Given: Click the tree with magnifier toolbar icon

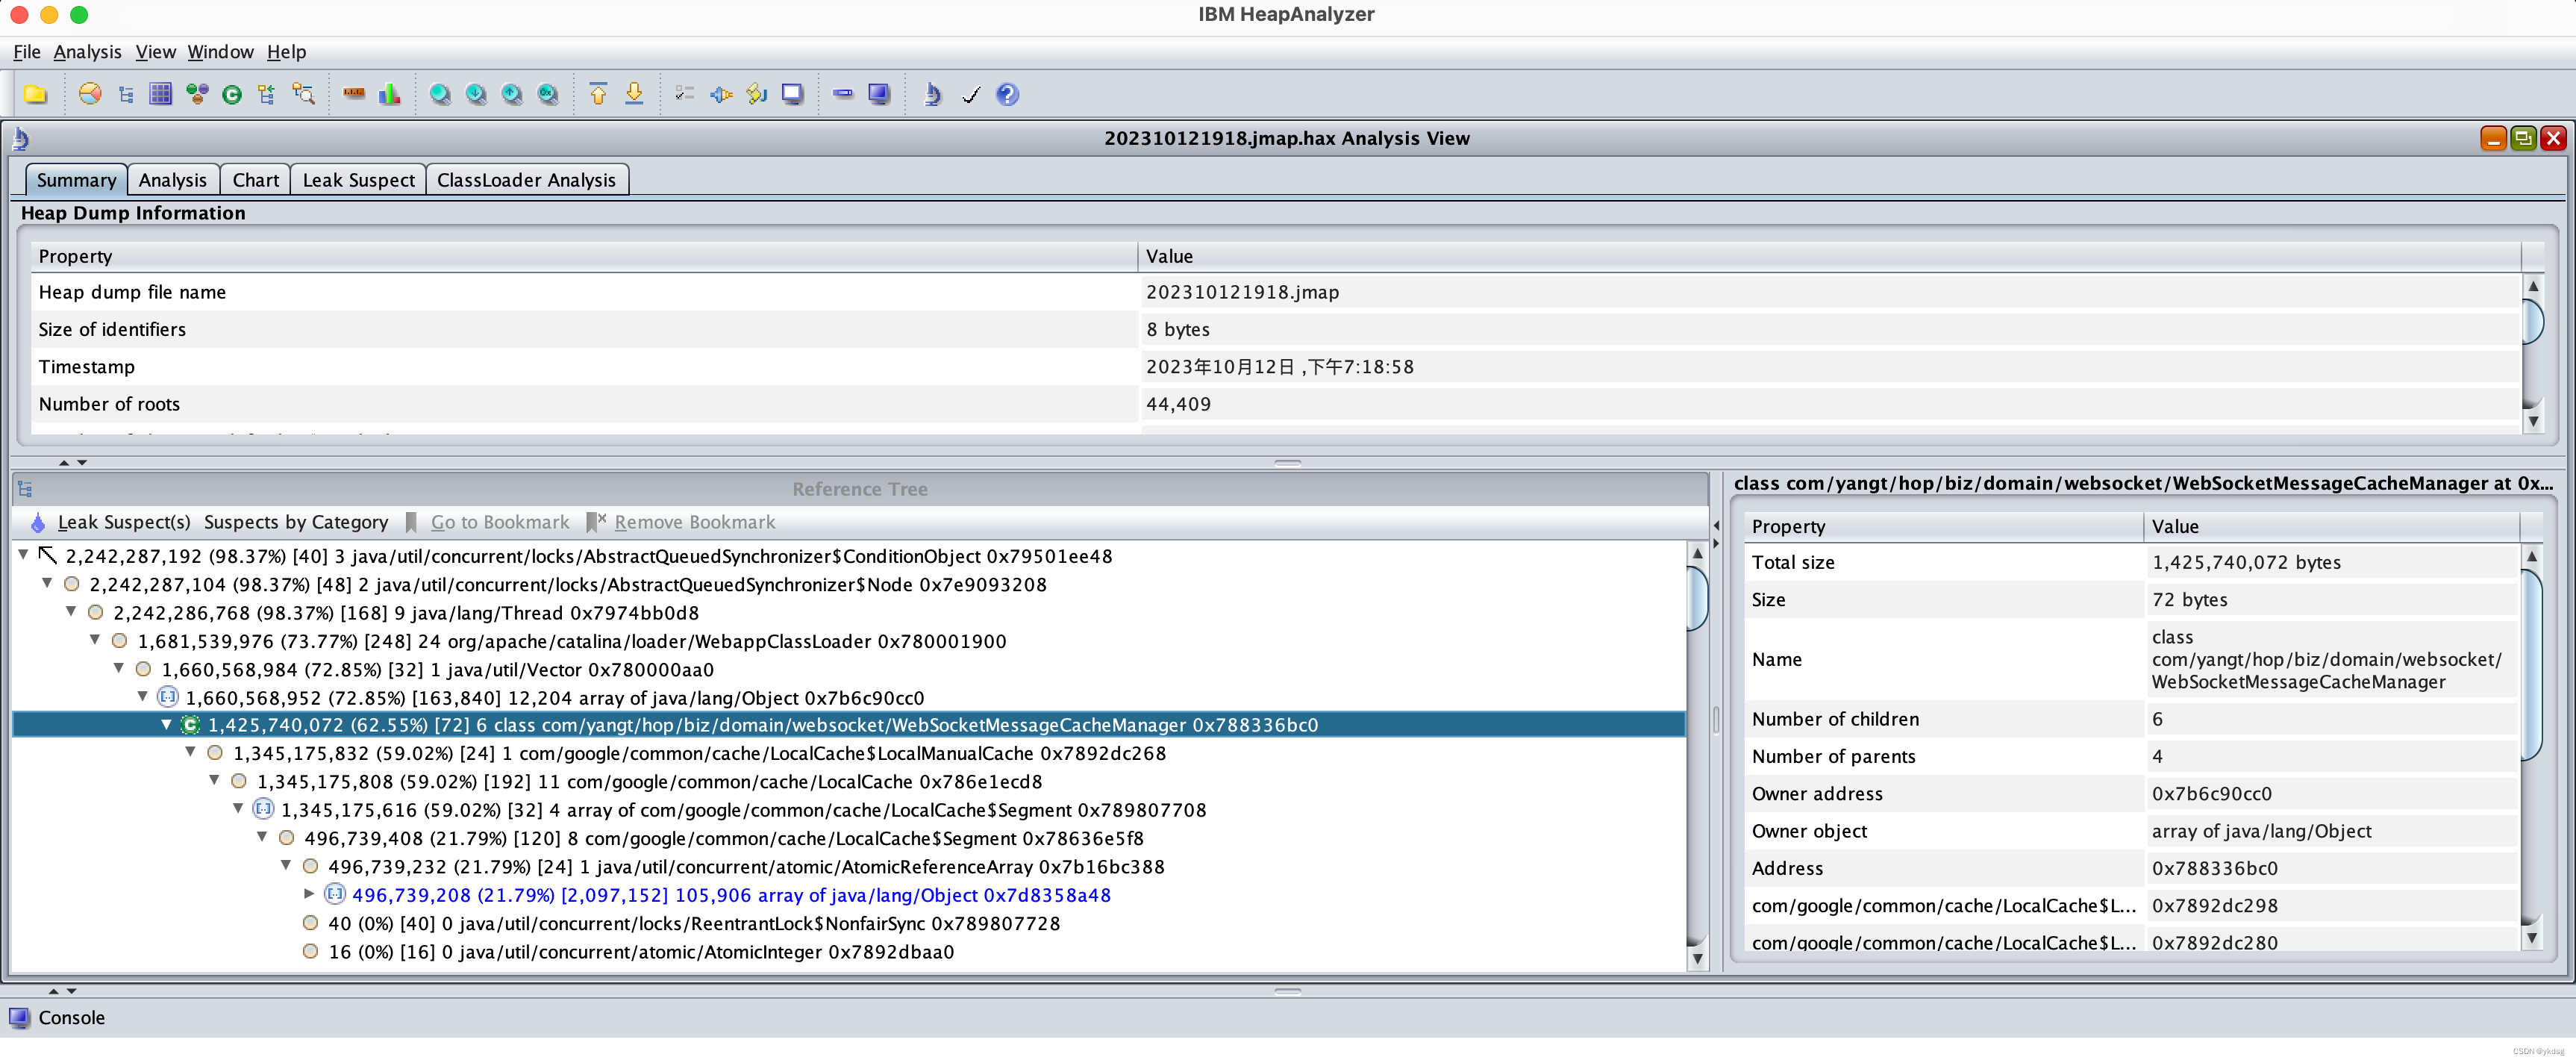Looking at the screenshot, I should click(x=303, y=94).
